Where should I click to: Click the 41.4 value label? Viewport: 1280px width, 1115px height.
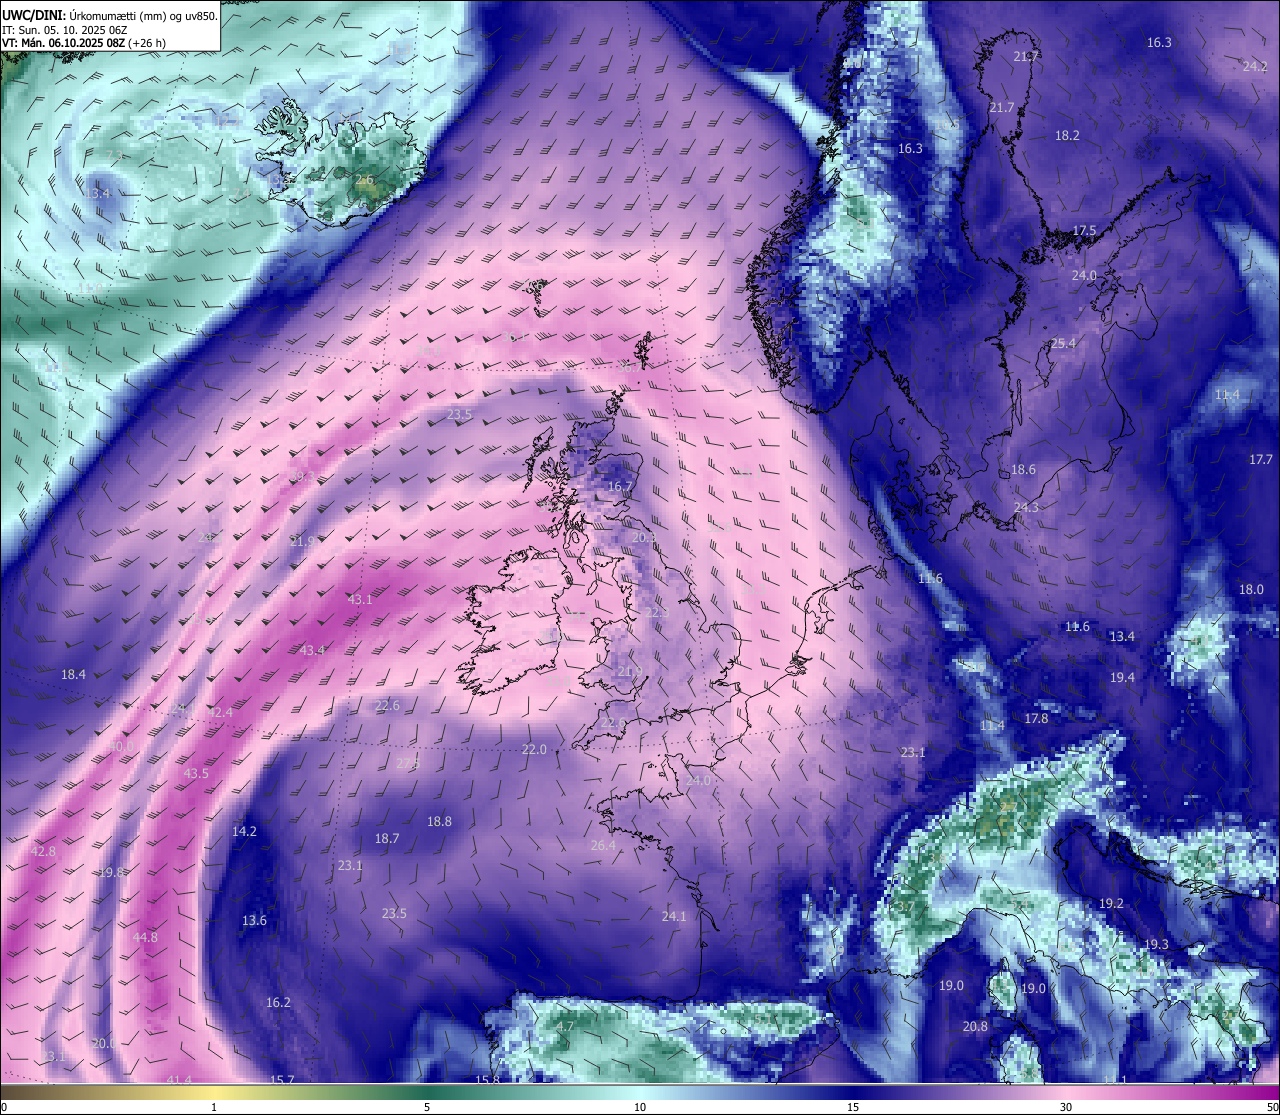[x=179, y=1080]
